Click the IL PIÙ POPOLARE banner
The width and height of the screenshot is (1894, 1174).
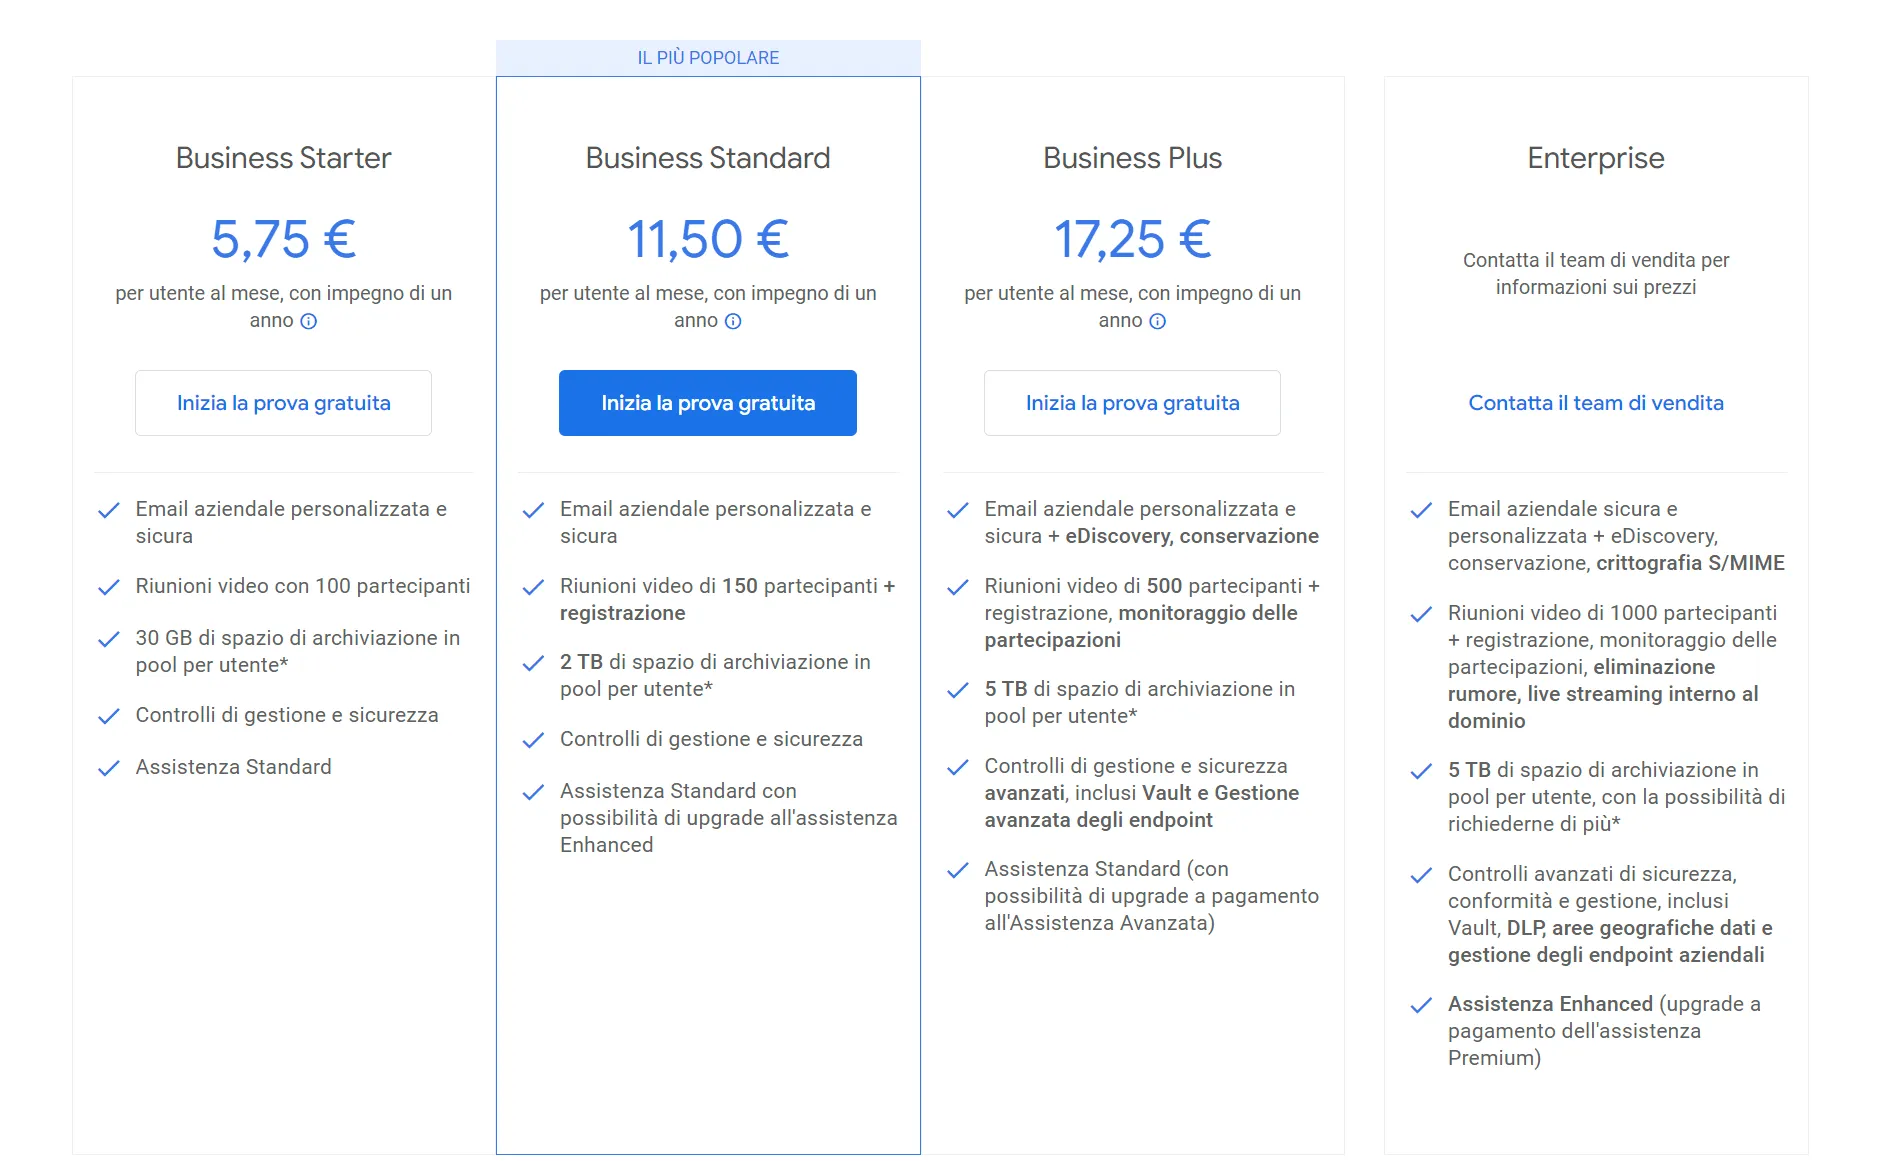point(708,57)
